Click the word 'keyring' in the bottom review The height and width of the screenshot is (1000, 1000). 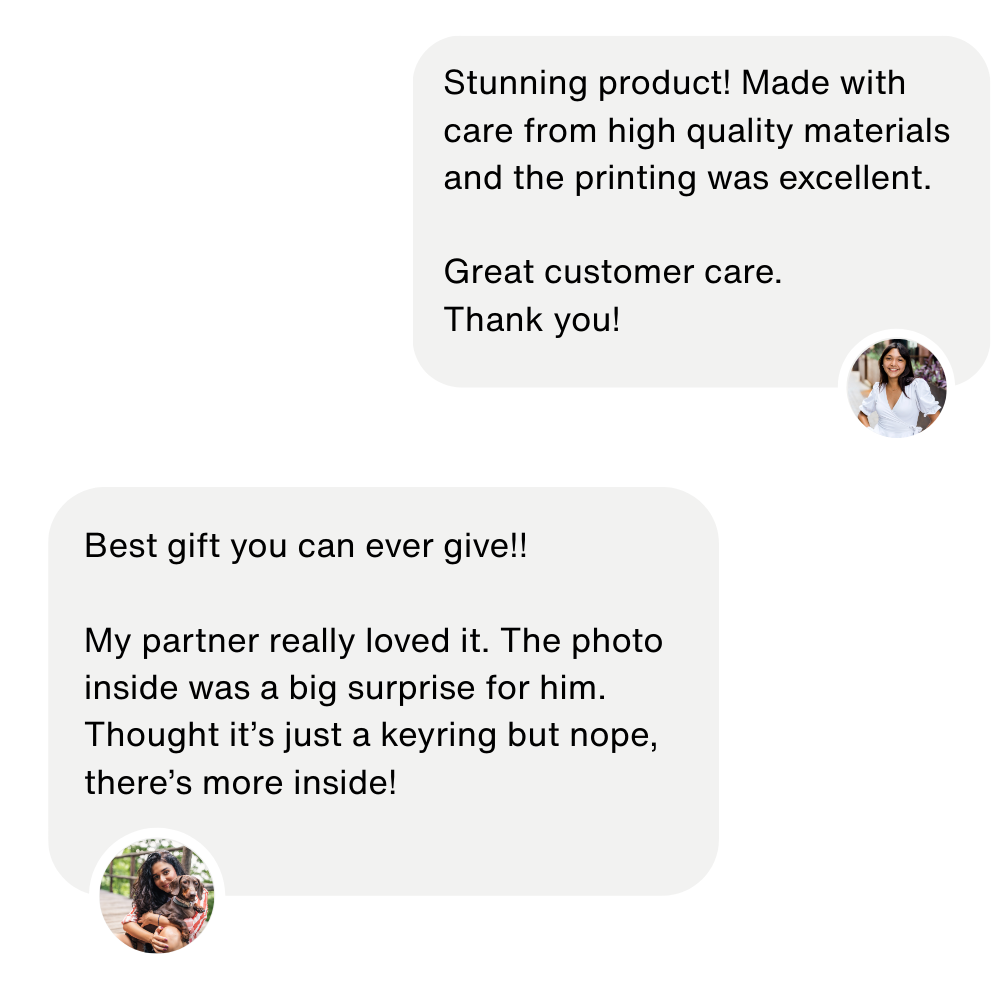pos(438,736)
